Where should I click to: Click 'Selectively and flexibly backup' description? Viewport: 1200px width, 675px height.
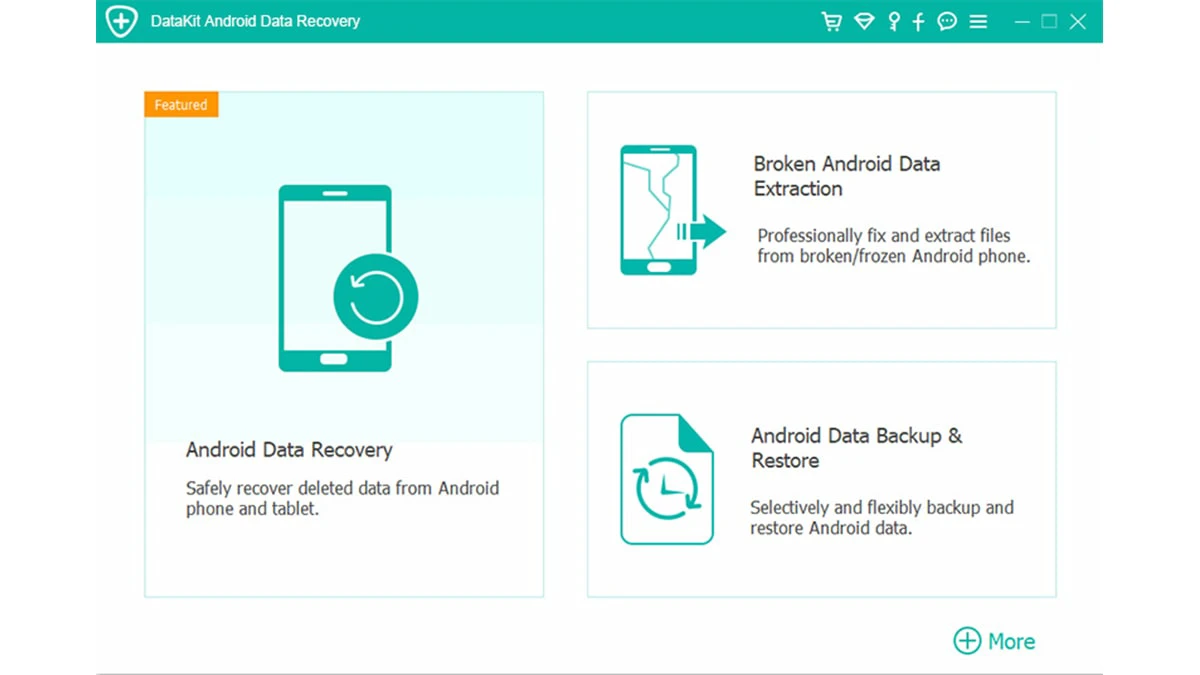[882, 518]
